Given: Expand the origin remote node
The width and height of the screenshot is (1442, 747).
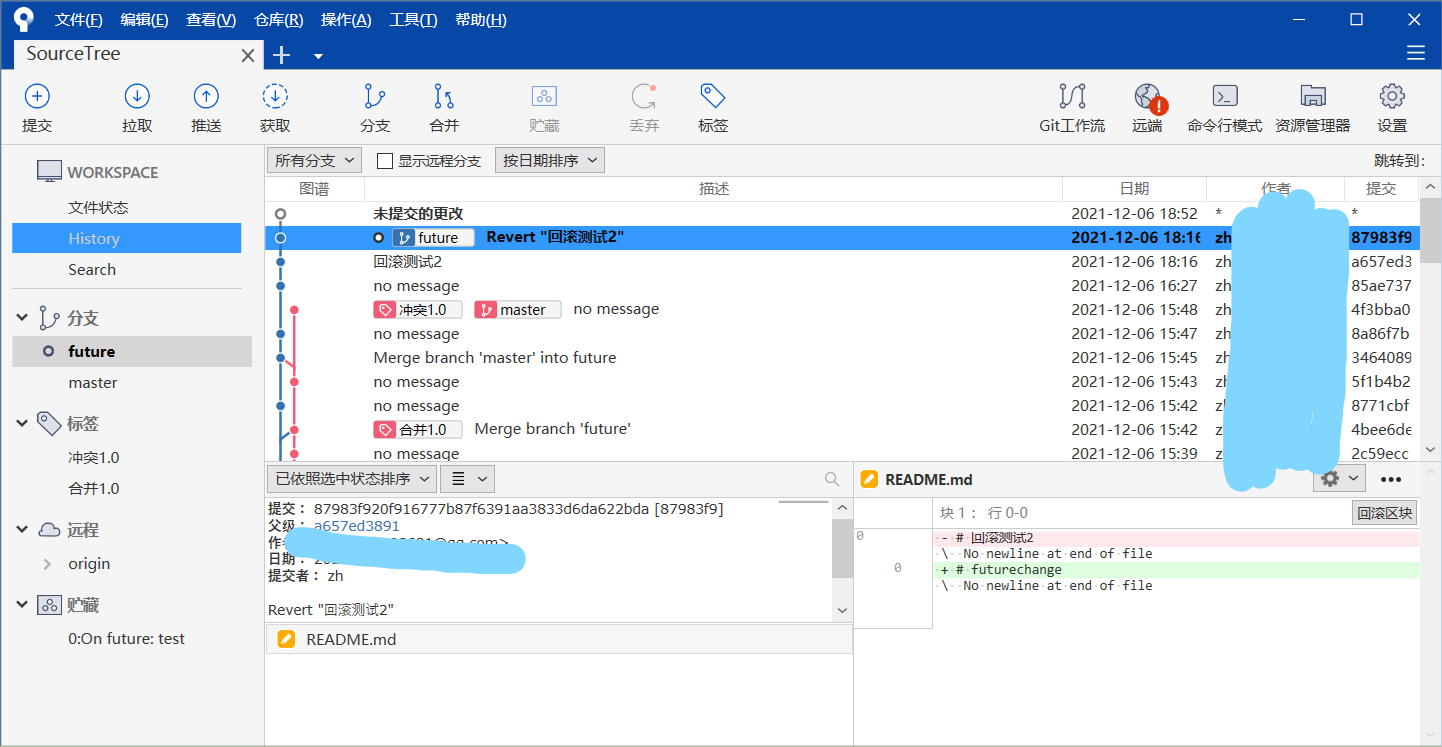Looking at the screenshot, I should [x=47, y=564].
